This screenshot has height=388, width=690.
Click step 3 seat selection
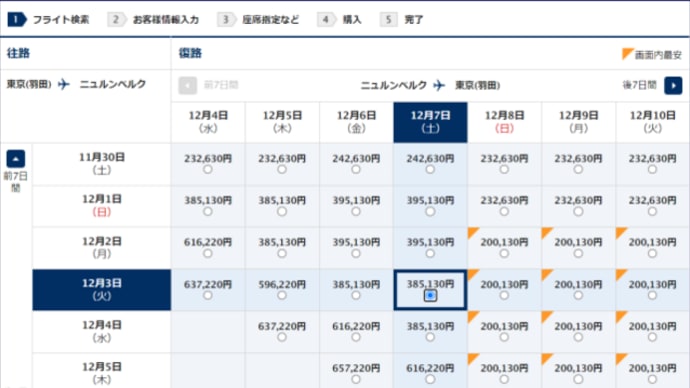(258, 19)
